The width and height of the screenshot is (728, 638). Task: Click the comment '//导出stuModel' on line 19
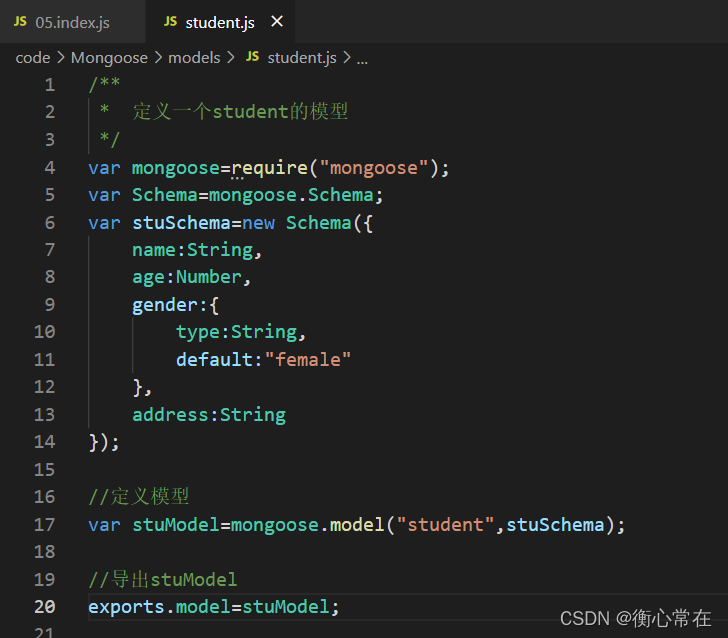(162, 579)
